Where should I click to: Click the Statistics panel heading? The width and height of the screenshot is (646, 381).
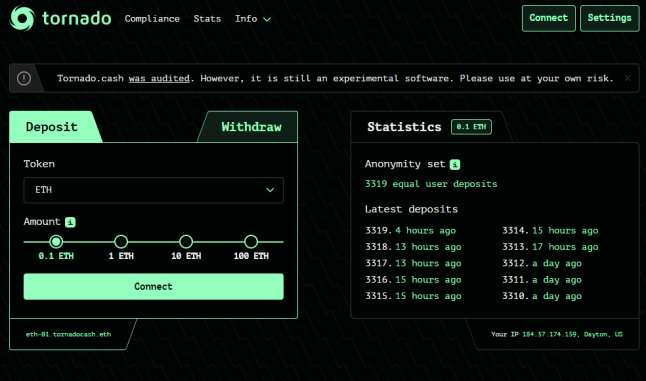click(404, 127)
